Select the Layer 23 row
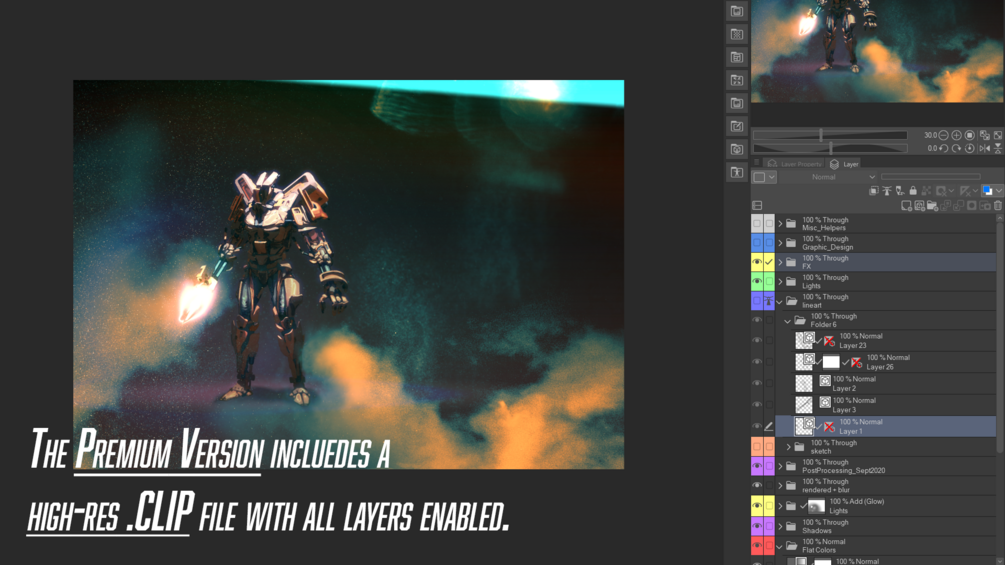 coord(886,340)
